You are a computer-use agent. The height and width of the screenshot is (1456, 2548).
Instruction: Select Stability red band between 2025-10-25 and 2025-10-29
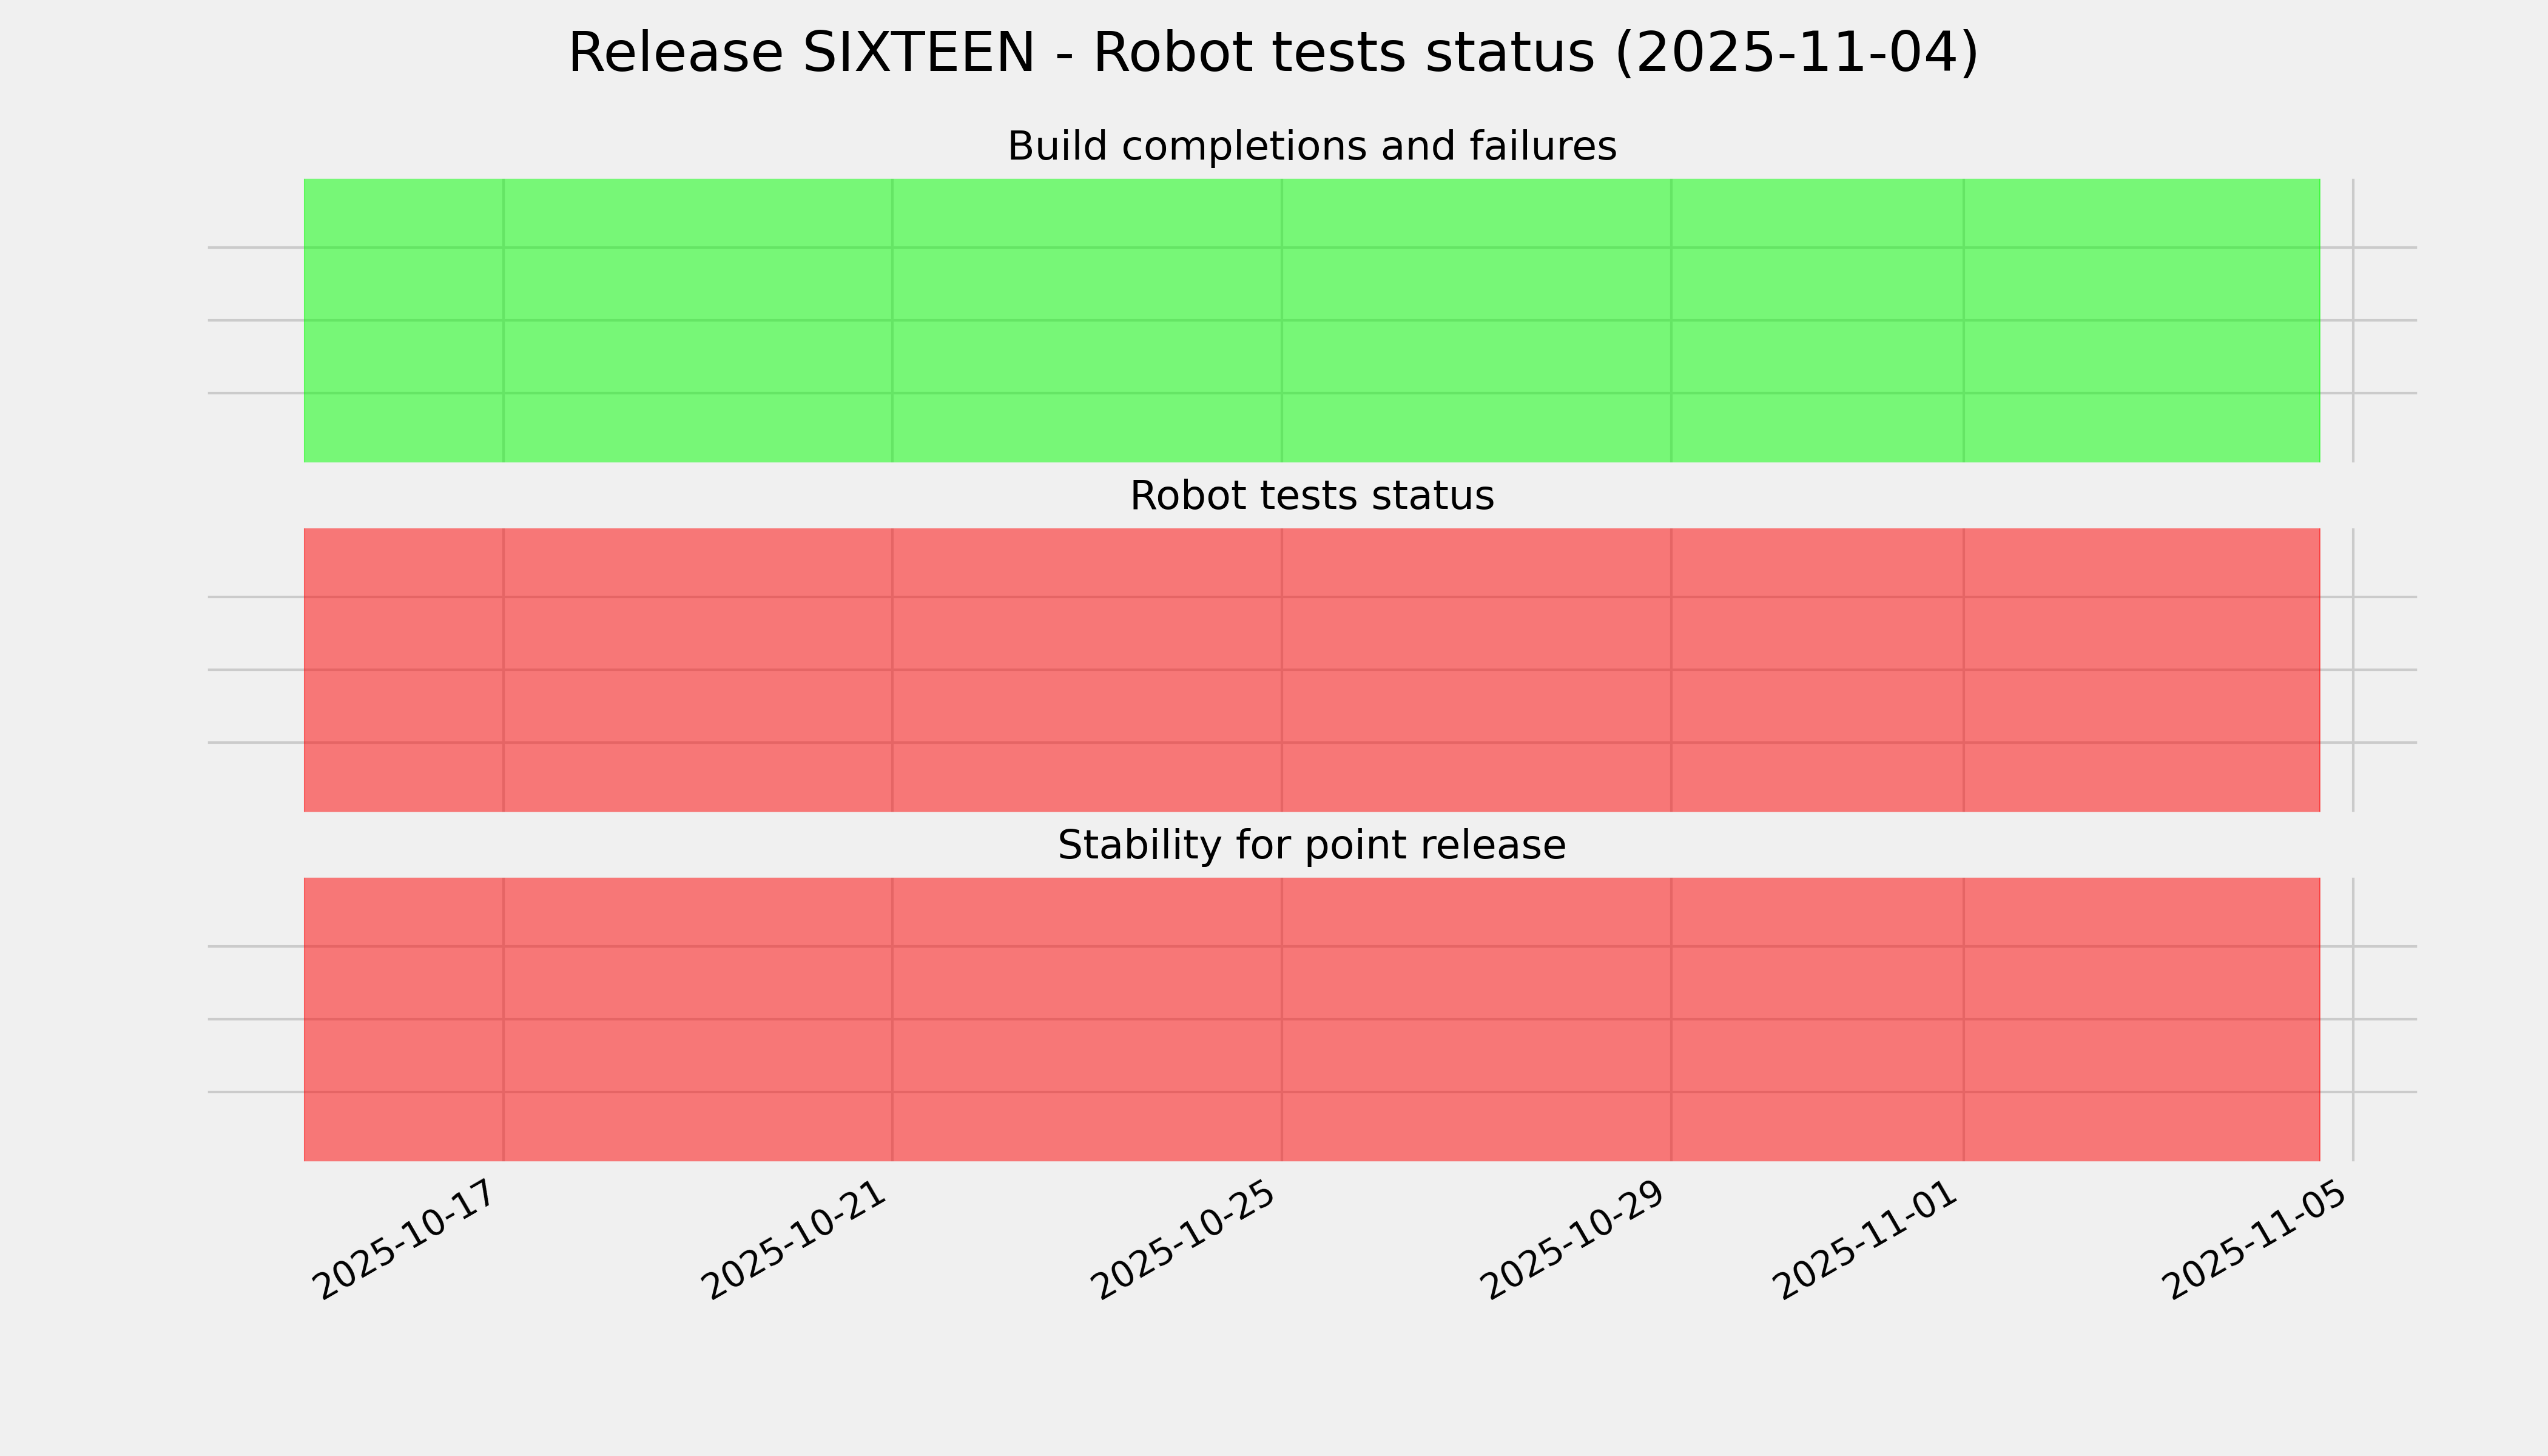[x=1476, y=1019]
